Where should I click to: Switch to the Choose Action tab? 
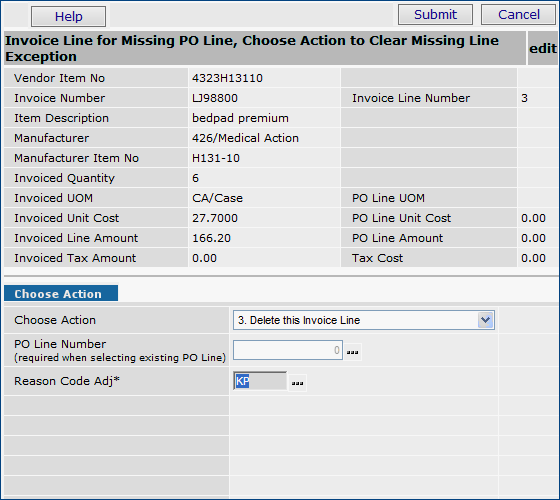pos(61,293)
